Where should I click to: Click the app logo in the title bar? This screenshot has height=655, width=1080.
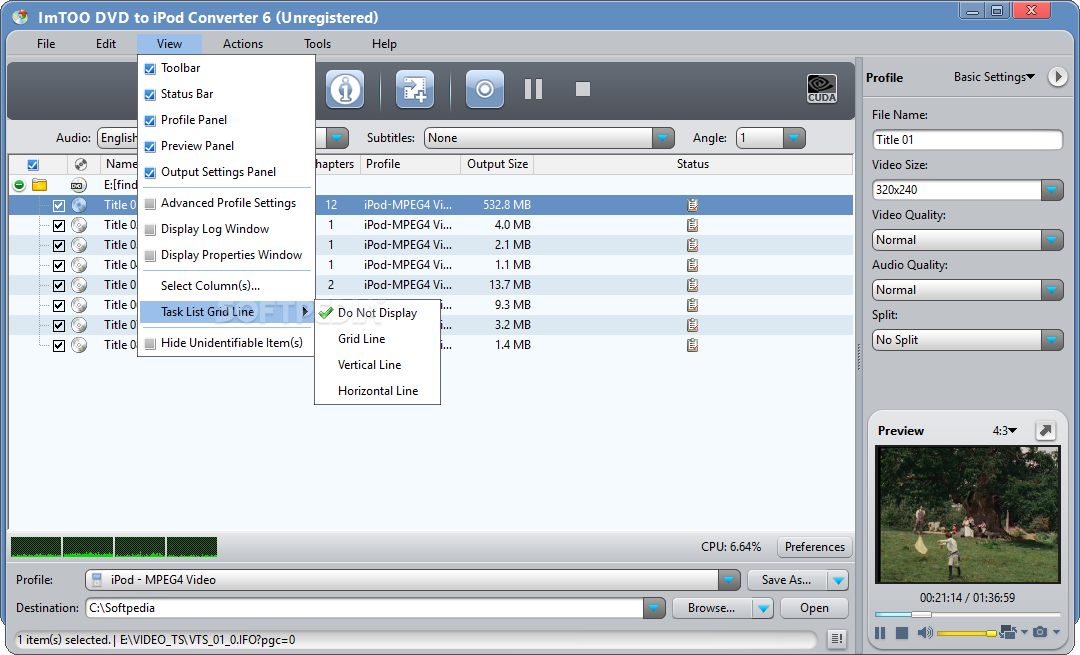click(21, 17)
